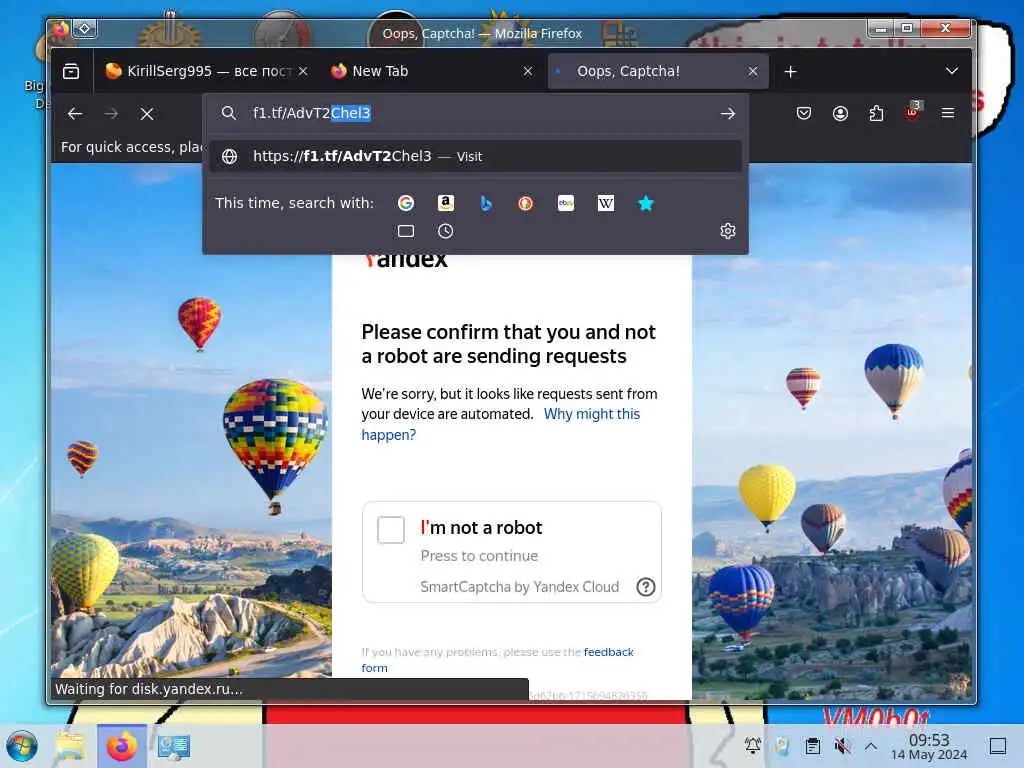Open Firefox application menu

click(948, 114)
